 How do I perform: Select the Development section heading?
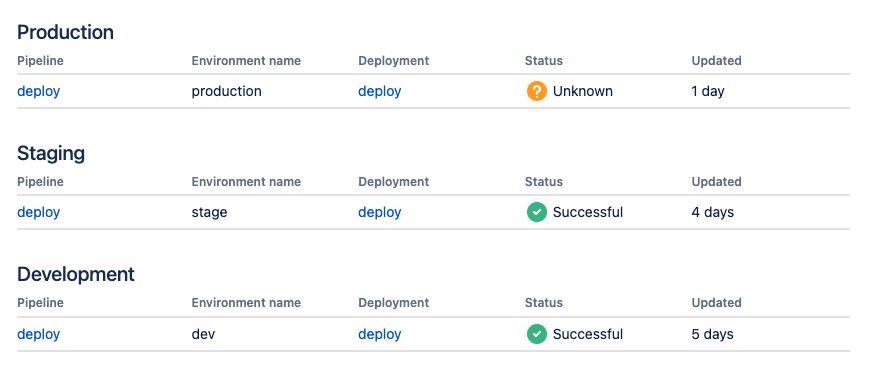(x=76, y=274)
